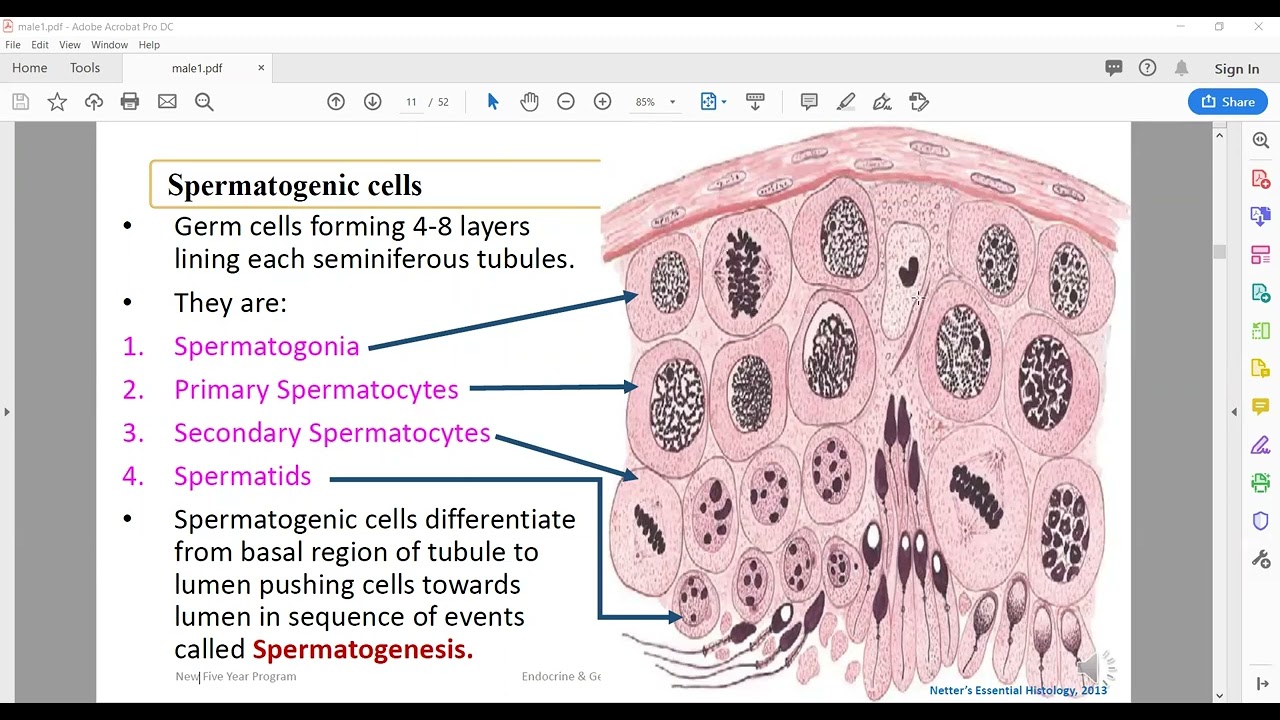Collapse right pane with small left arrow
The image size is (1280, 720).
click(x=1234, y=411)
